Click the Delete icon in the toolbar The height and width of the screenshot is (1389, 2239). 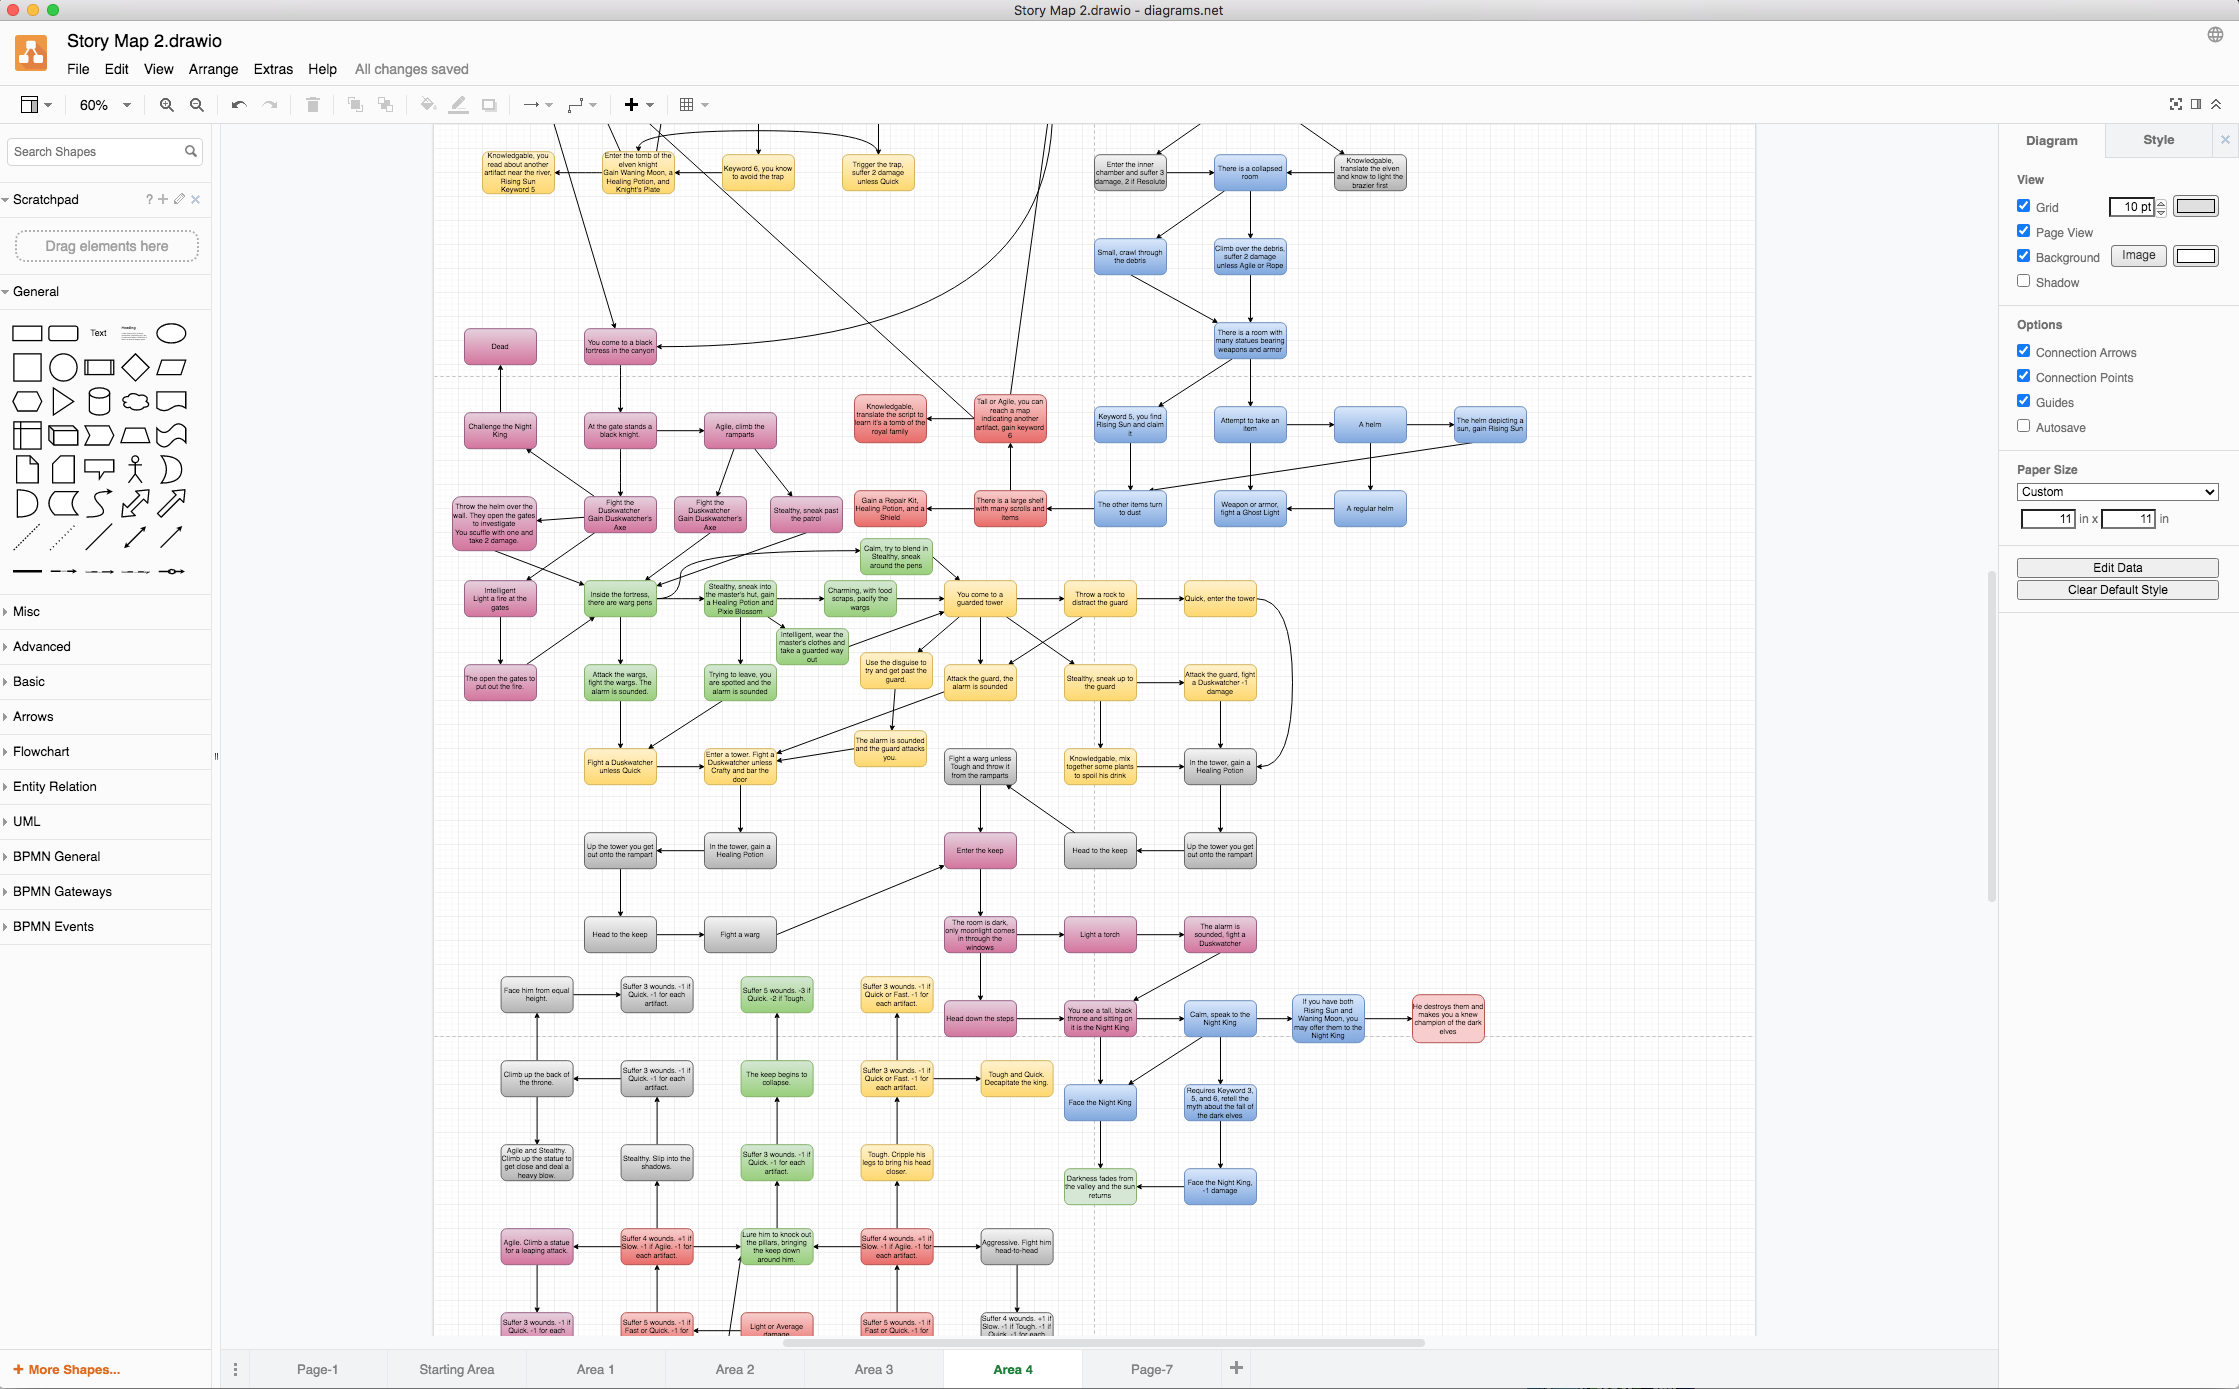312,104
